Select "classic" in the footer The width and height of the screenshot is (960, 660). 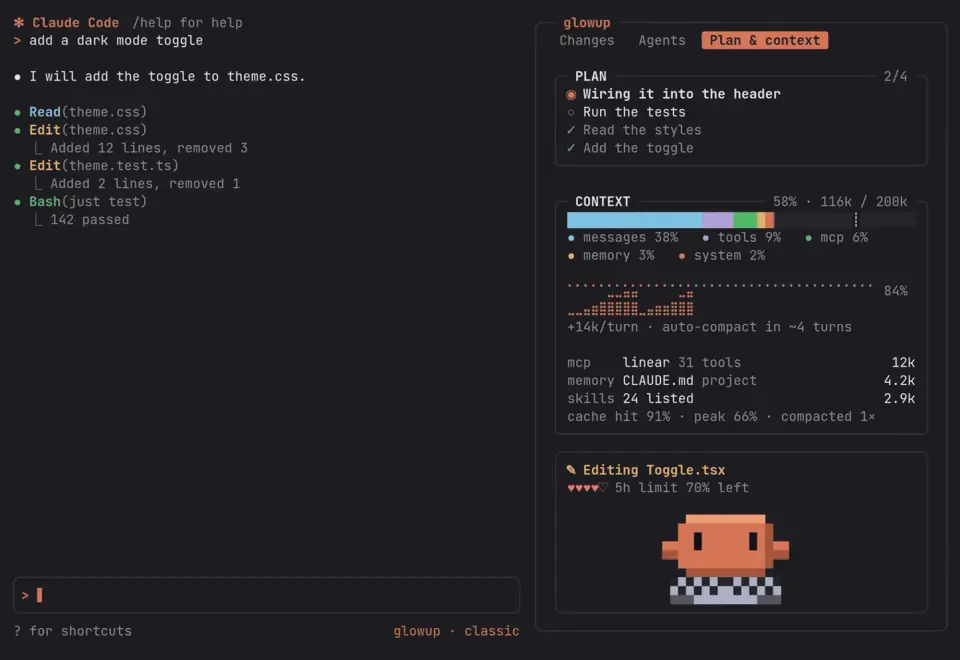click(492, 631)
